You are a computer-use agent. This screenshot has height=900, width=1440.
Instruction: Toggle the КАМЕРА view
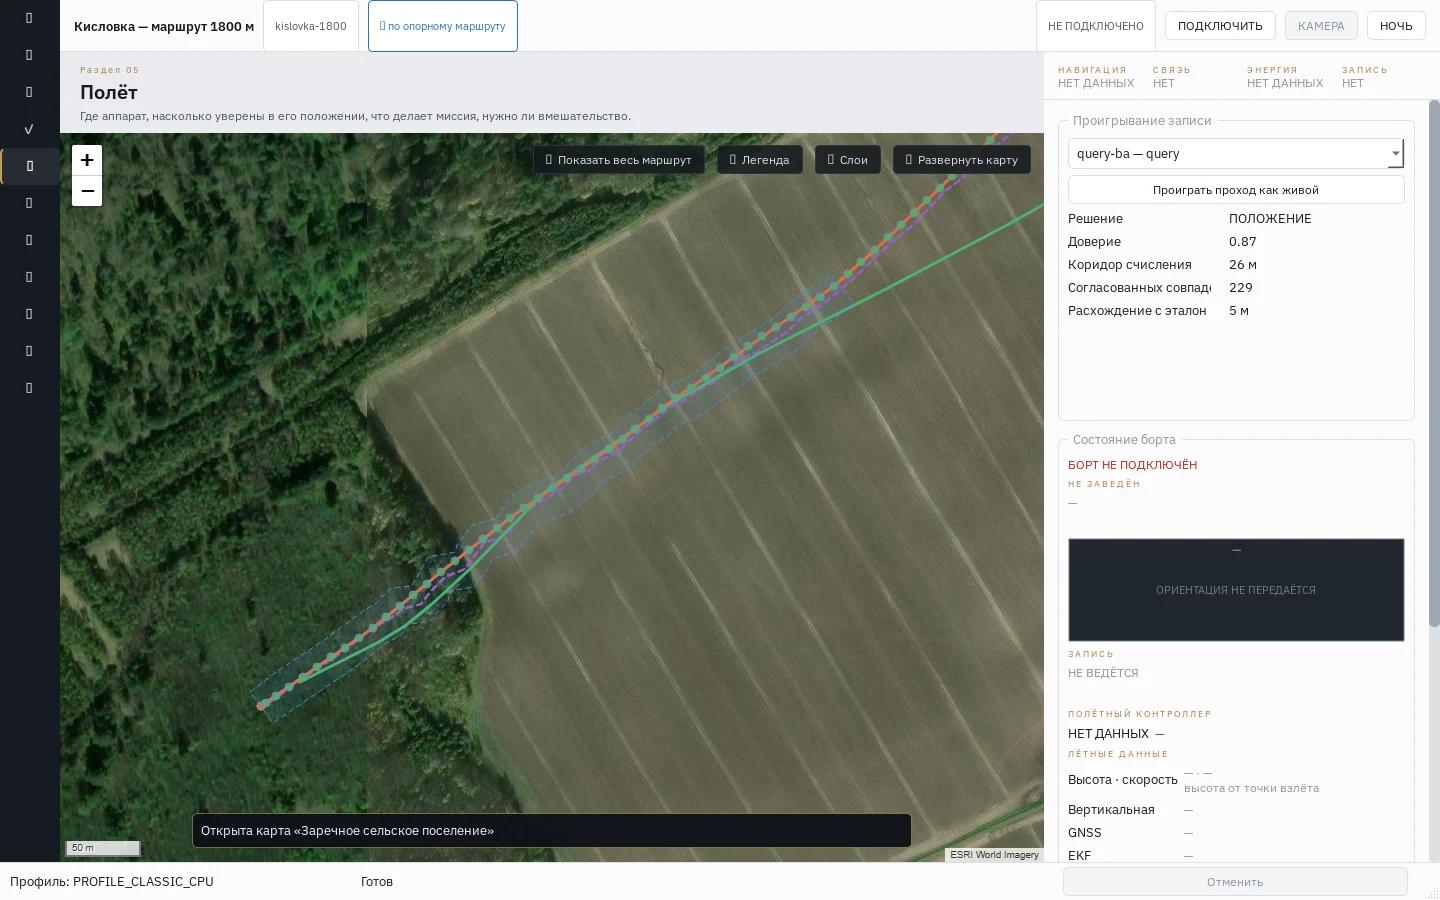click(1321, 26)
